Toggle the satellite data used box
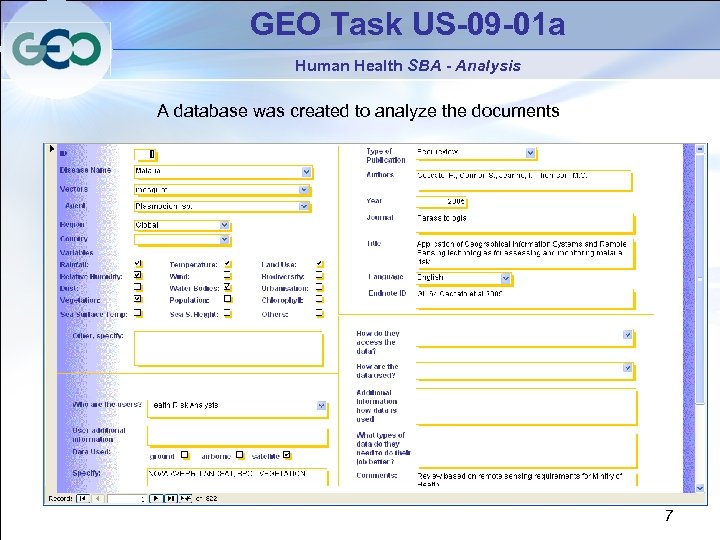720x540 pixels. 287,455
